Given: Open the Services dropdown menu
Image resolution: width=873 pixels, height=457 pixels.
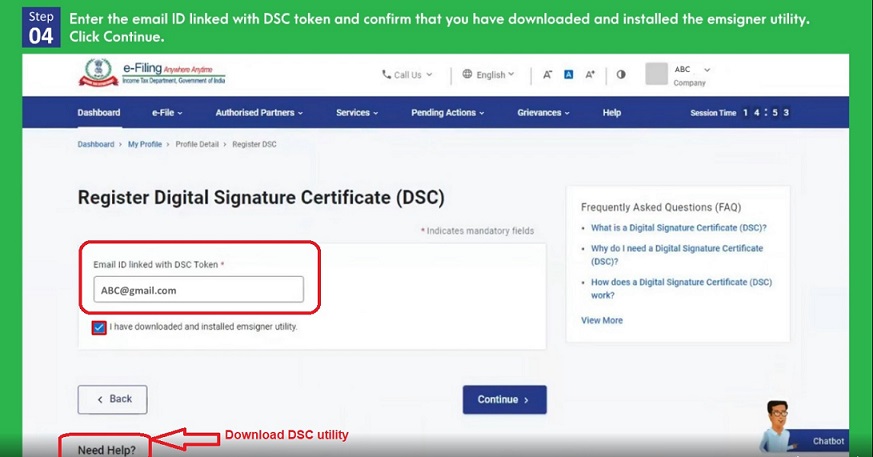Looking at the screenshot, I should (x=357, y=113).
